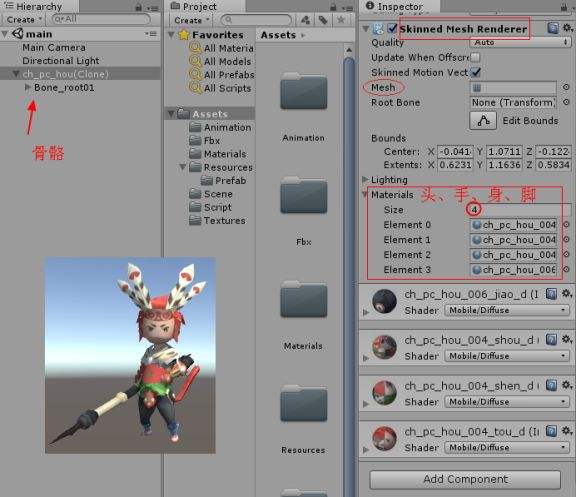576x497 pixels.
Task: Select All Prefabs favorite search
Action: [228, 75]
